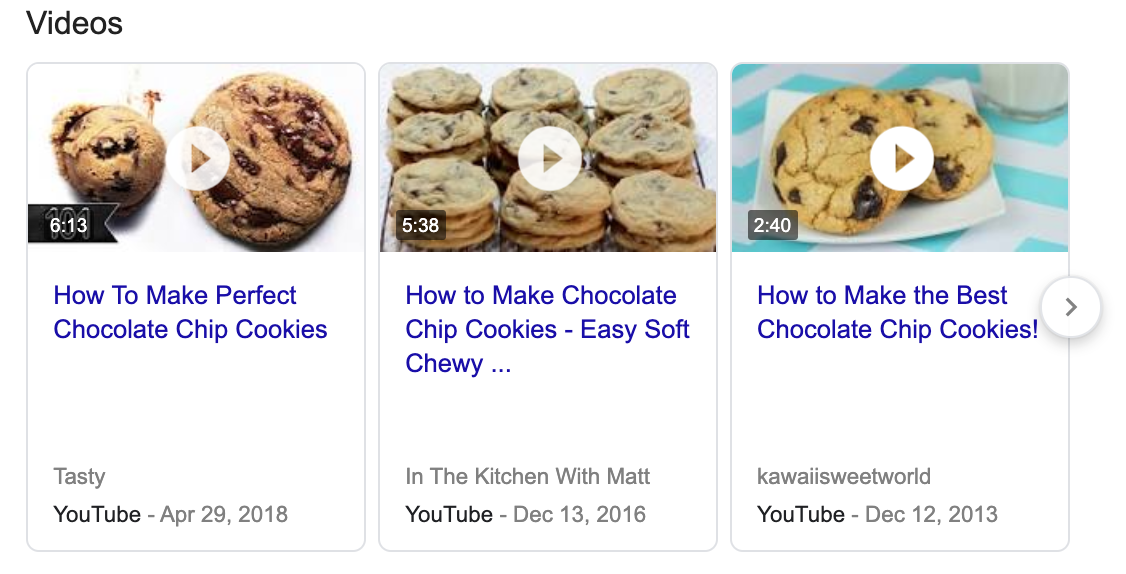1126x574 pixels.
Task: Click the Apr 29, 2018 upload date
Action: click(224, 515)
